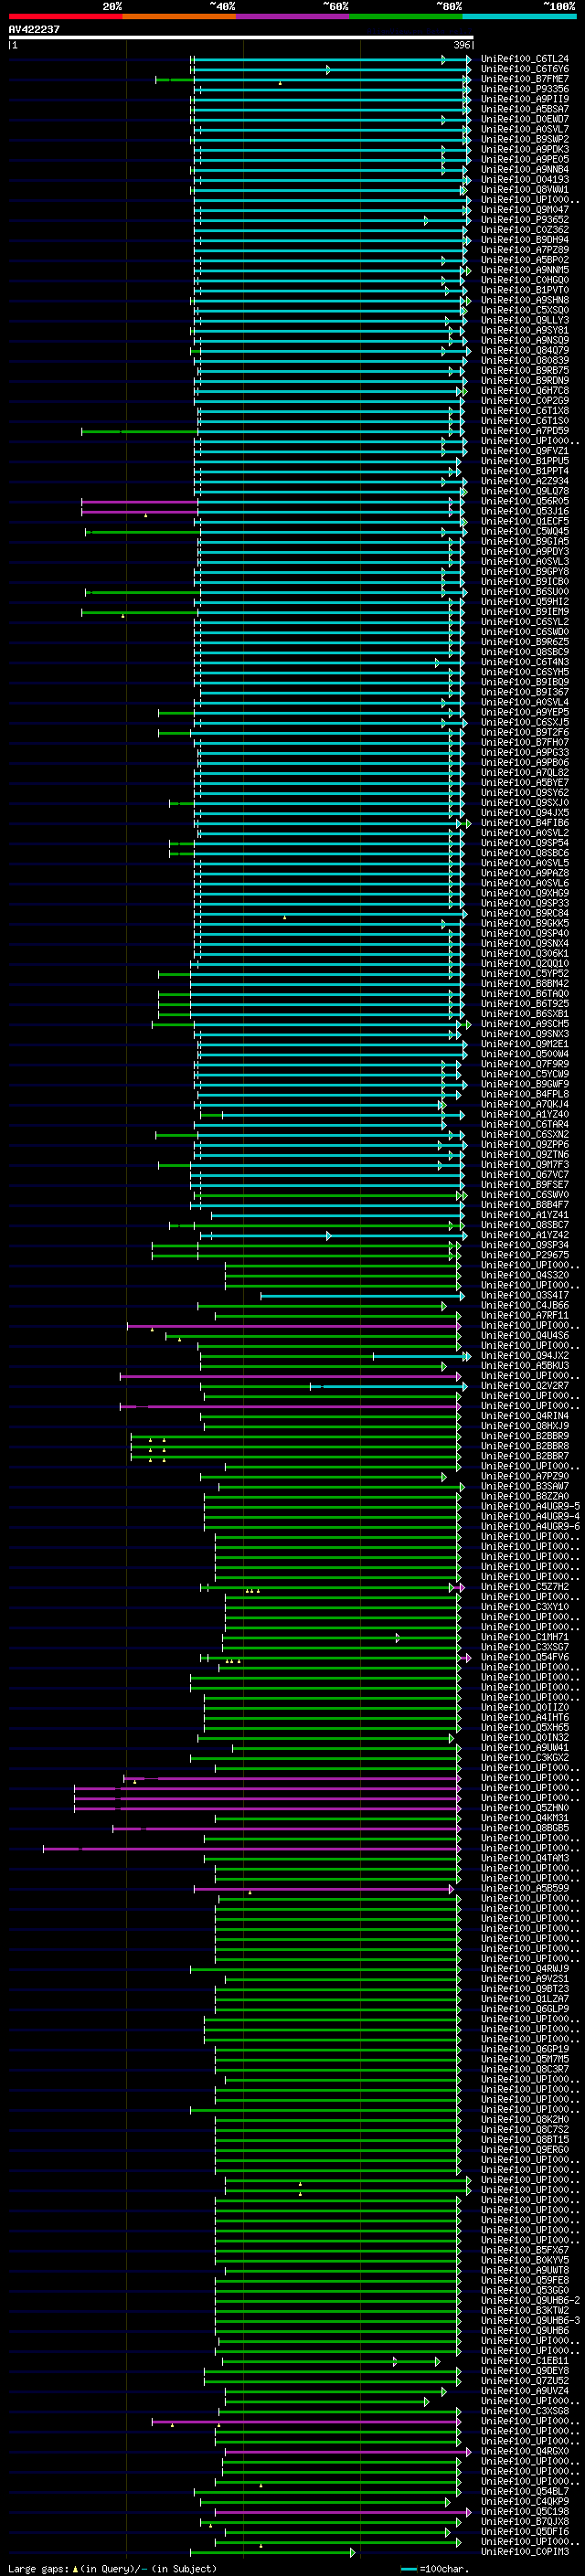The image size is (585, 2576).
Task: Click the cyan alignment bar of UniRef100_D0EWD7
Action: 331,120
